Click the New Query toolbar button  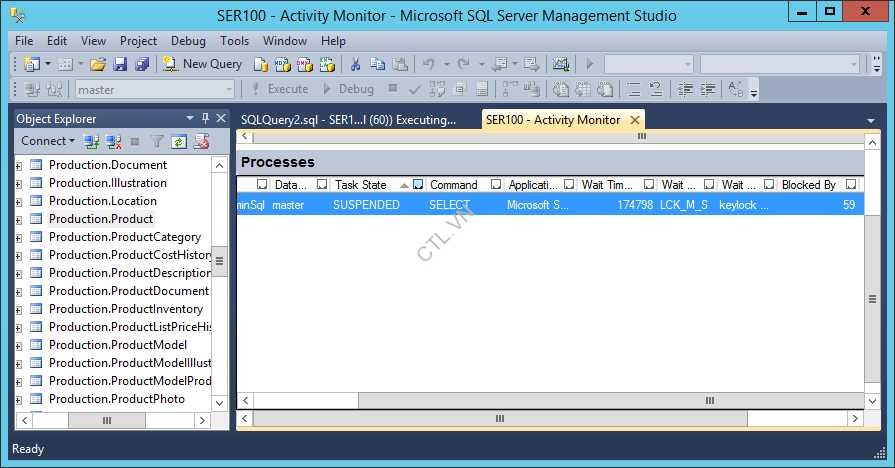[x=203, y=64]
